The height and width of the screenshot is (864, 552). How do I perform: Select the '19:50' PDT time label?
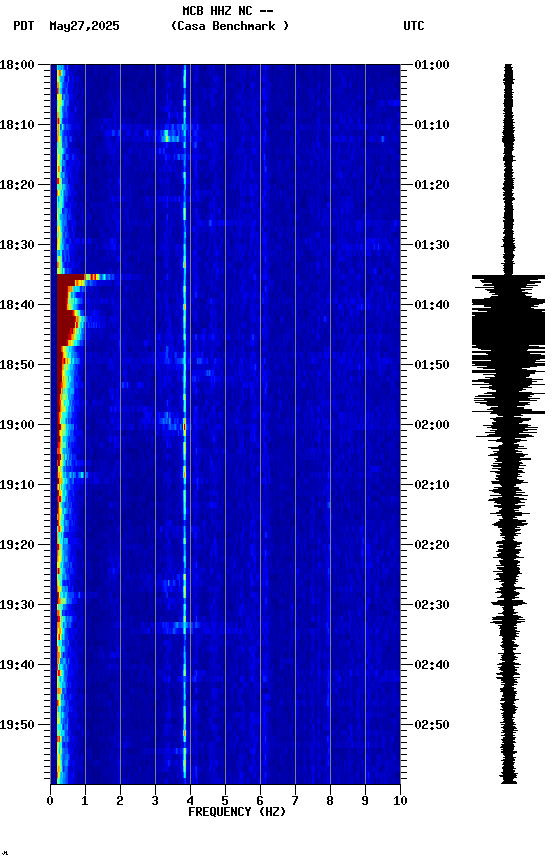17,726
